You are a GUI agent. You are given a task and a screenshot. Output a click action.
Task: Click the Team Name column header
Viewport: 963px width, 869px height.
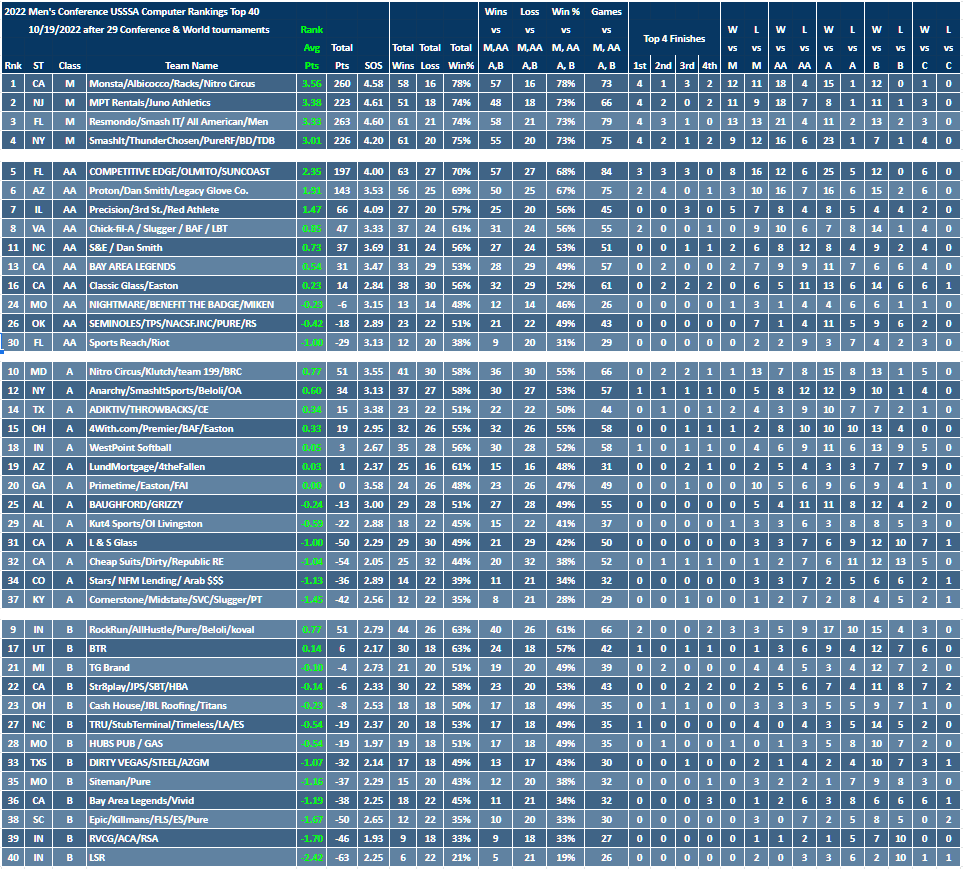click(x=192, y=66)
